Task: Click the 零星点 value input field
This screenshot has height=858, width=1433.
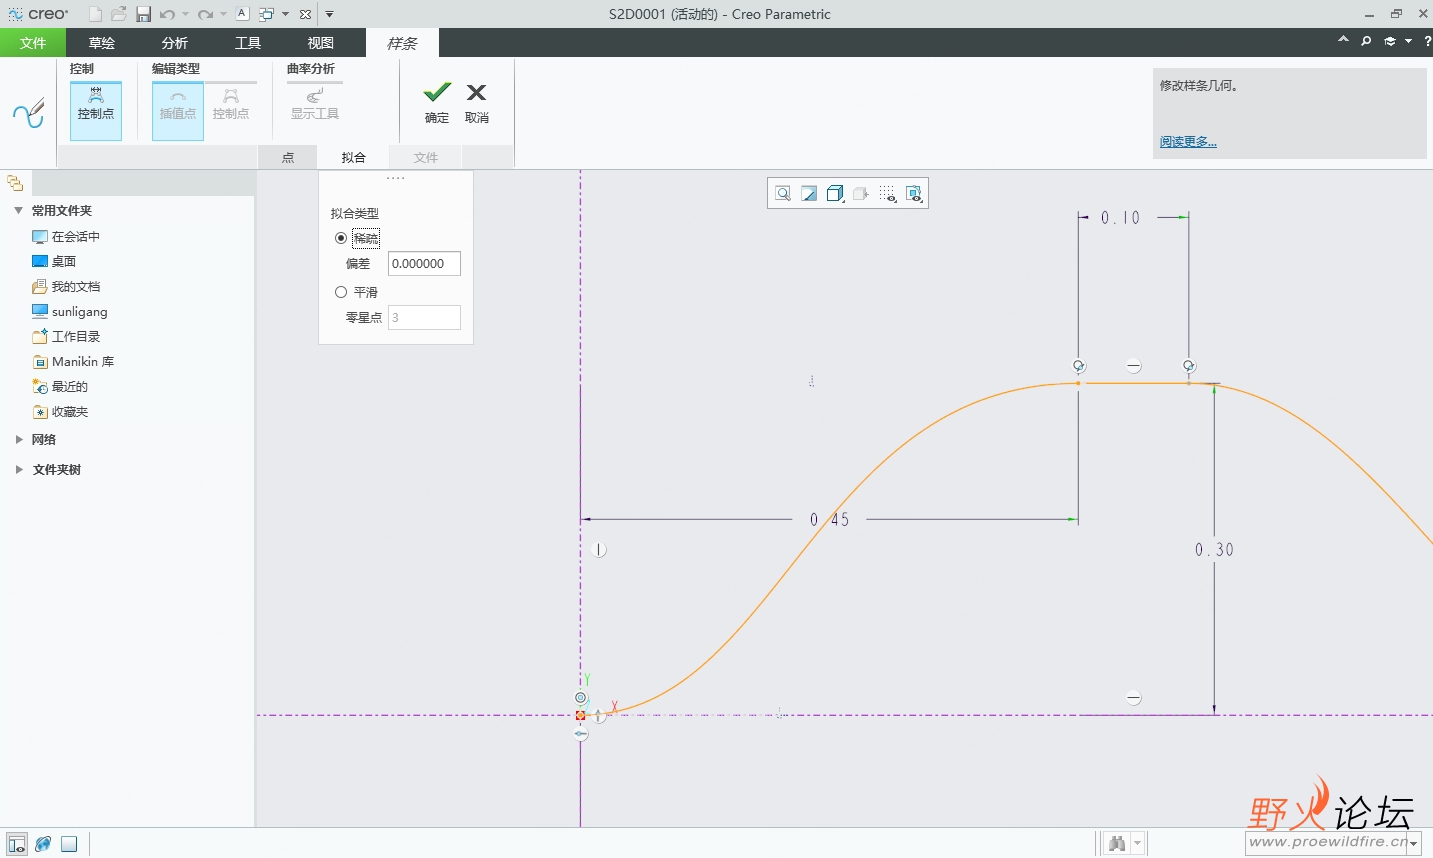Action: [x=424, y=318]
